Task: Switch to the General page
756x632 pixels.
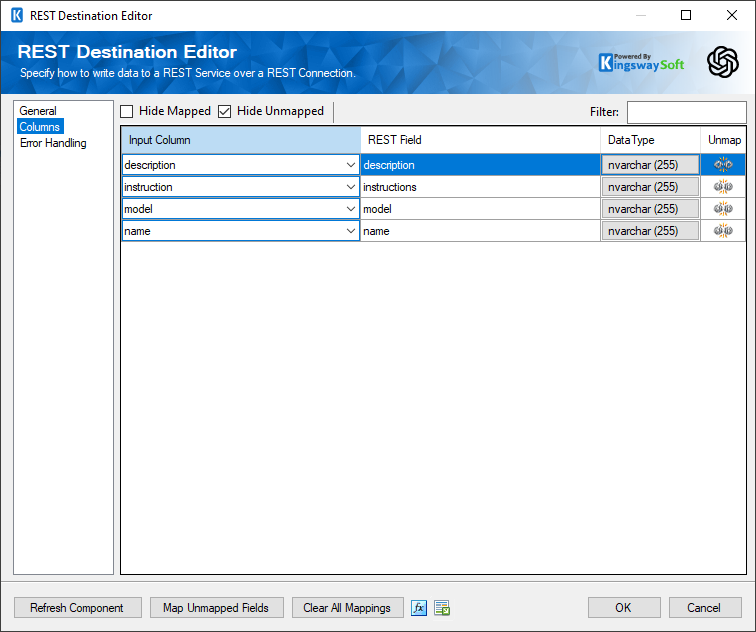Action: 38,111
